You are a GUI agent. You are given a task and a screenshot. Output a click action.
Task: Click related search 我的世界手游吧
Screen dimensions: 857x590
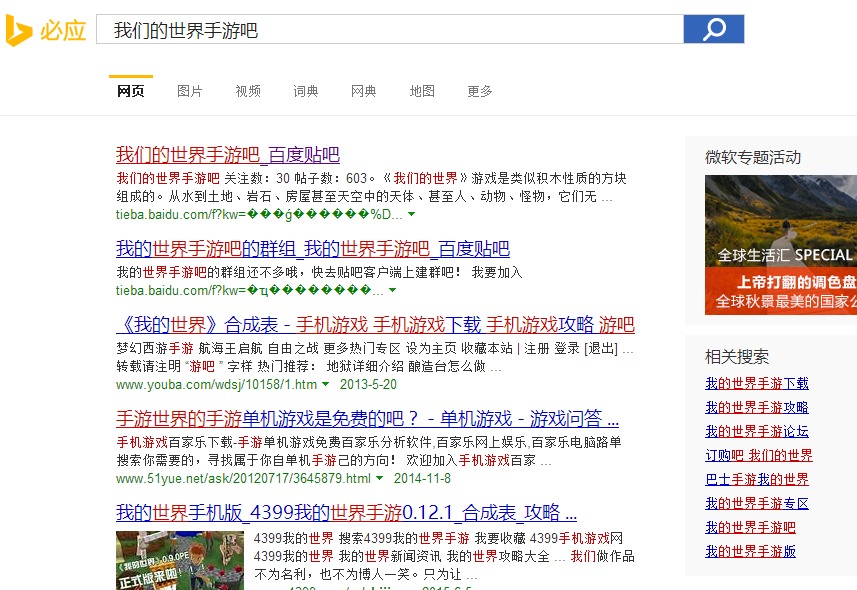click(750, 528)
